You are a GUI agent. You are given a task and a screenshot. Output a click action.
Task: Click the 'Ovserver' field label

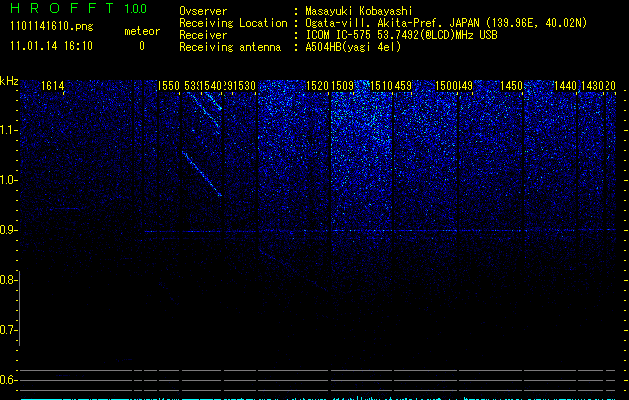203,11
